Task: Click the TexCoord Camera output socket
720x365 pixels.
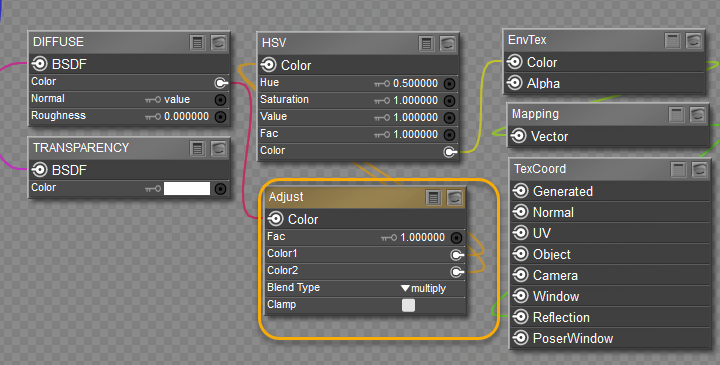Action: pos(521,275)
